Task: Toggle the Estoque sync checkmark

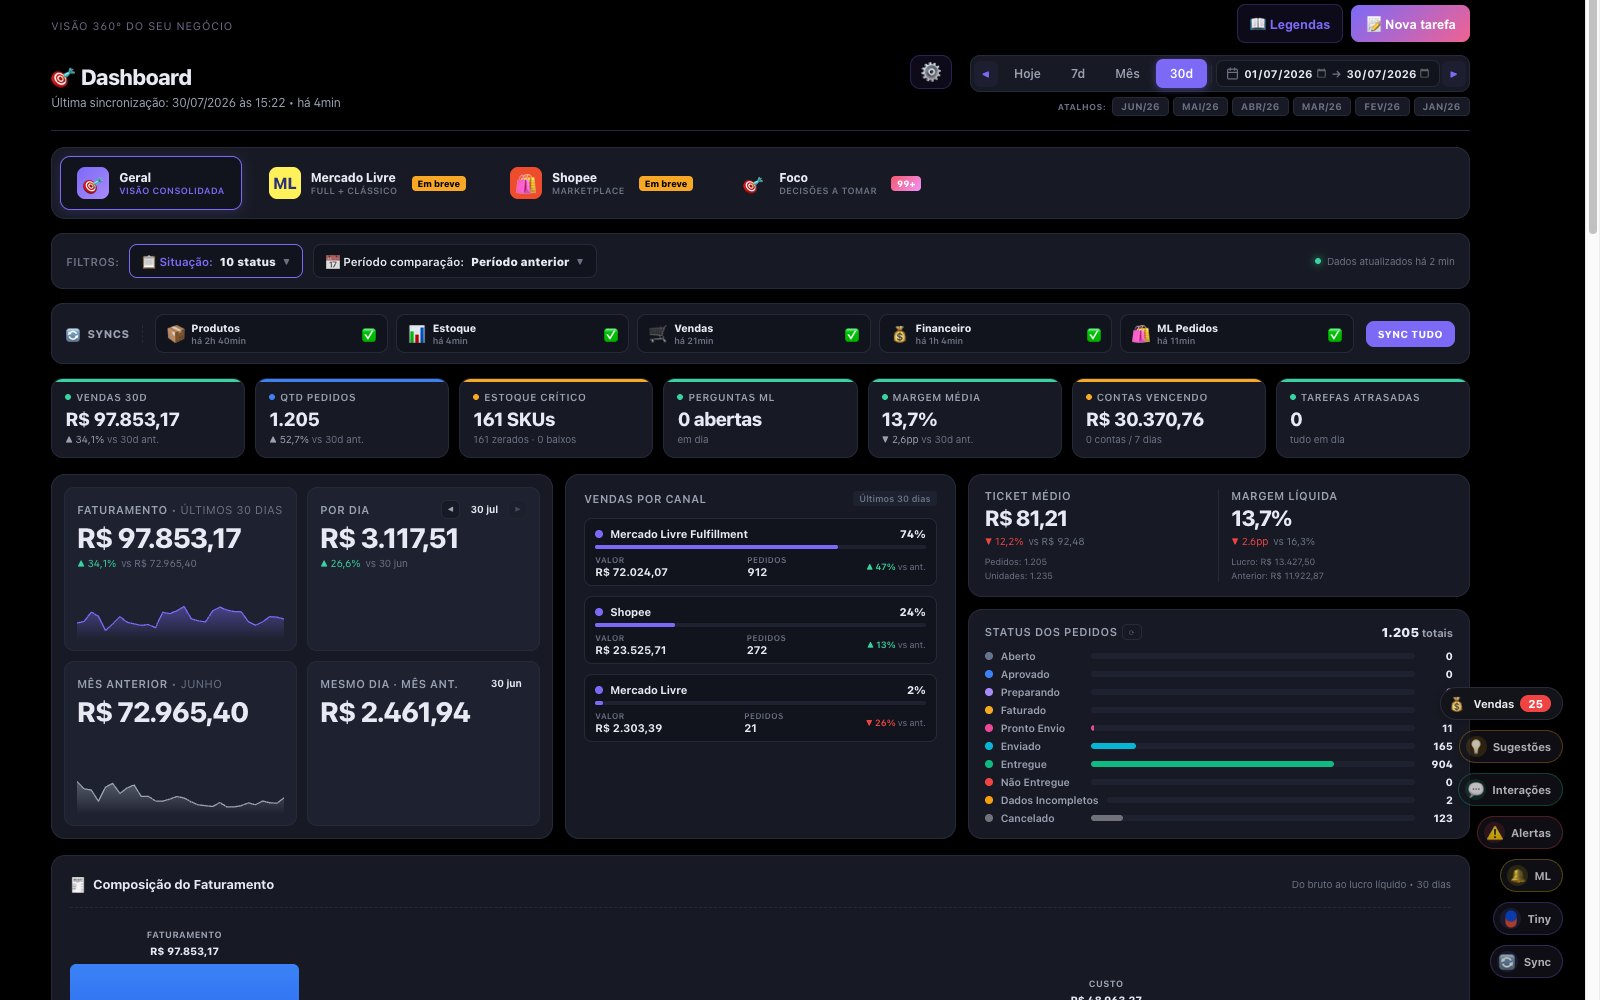Action: pos(611,335)
